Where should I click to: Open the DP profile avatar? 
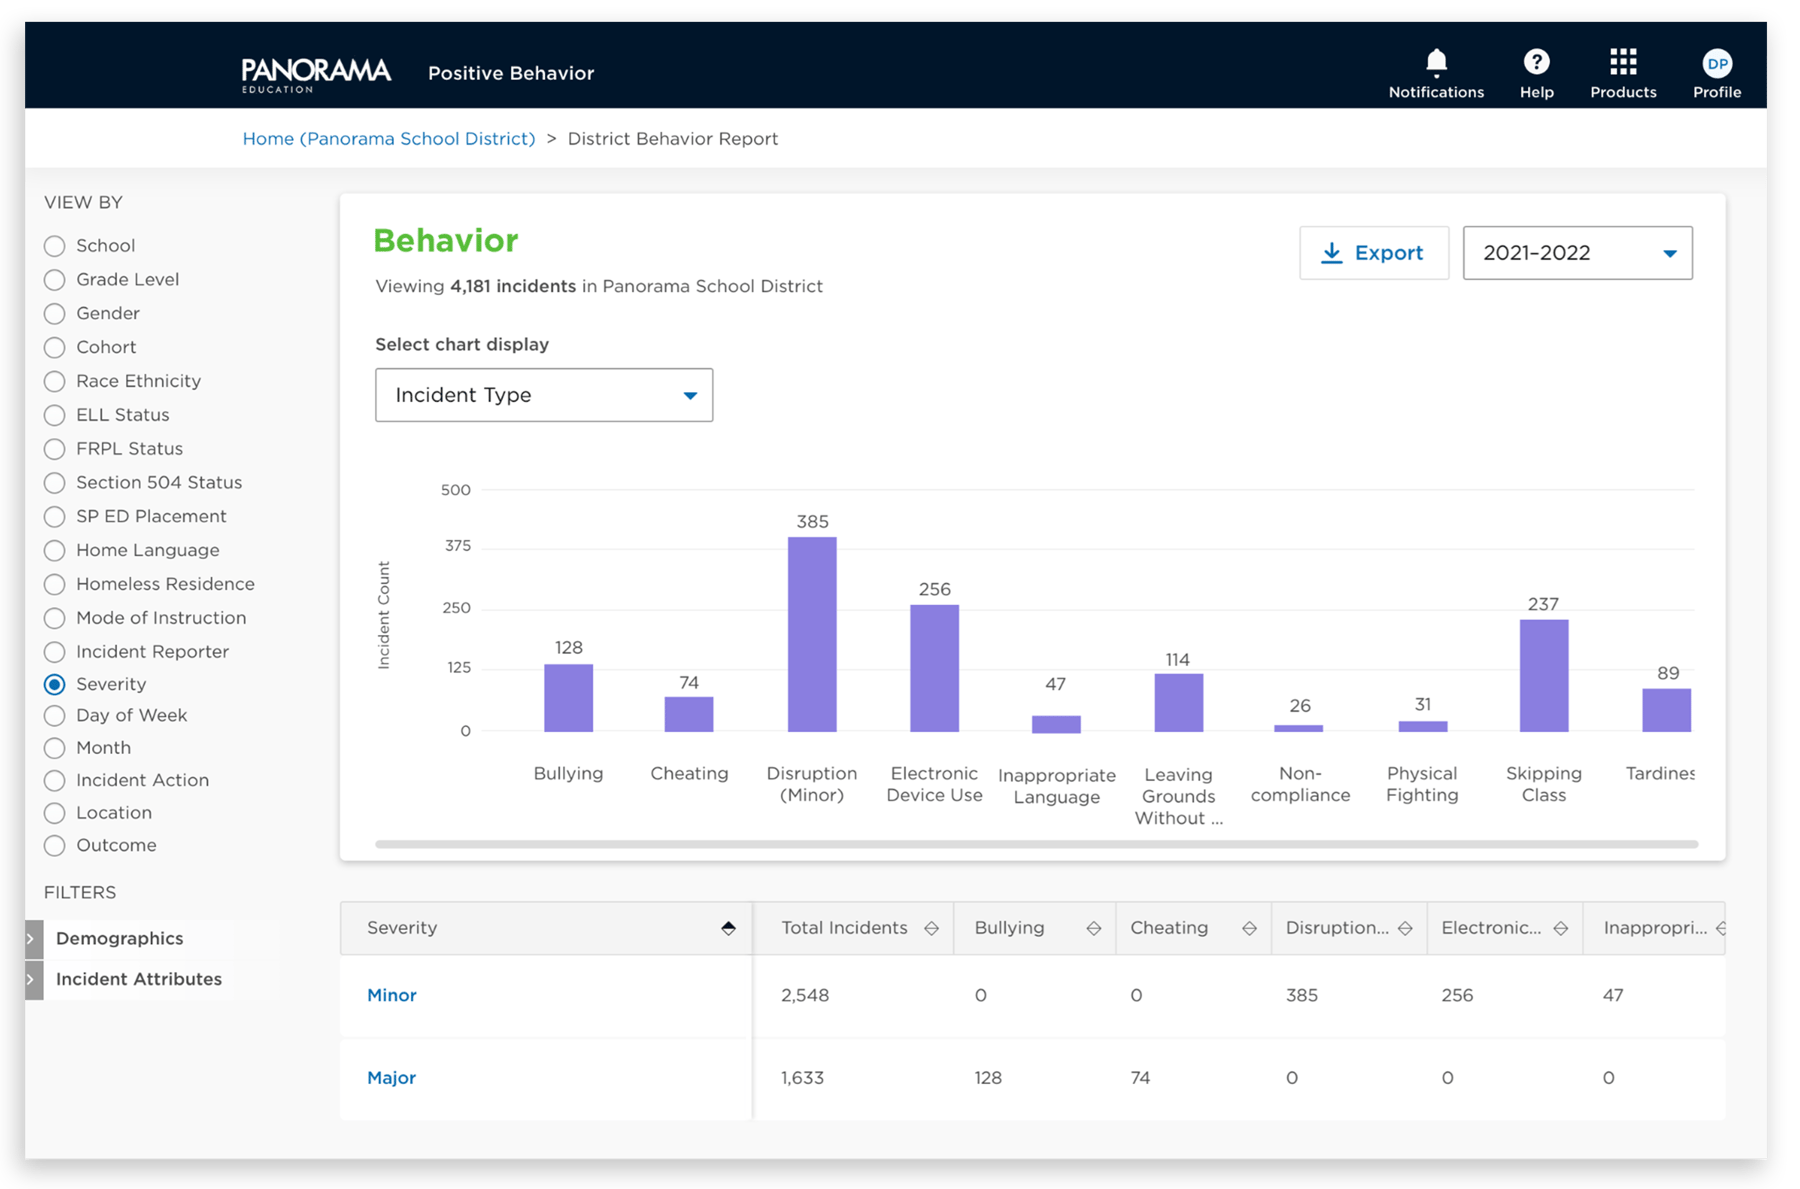coord(1717,62)
